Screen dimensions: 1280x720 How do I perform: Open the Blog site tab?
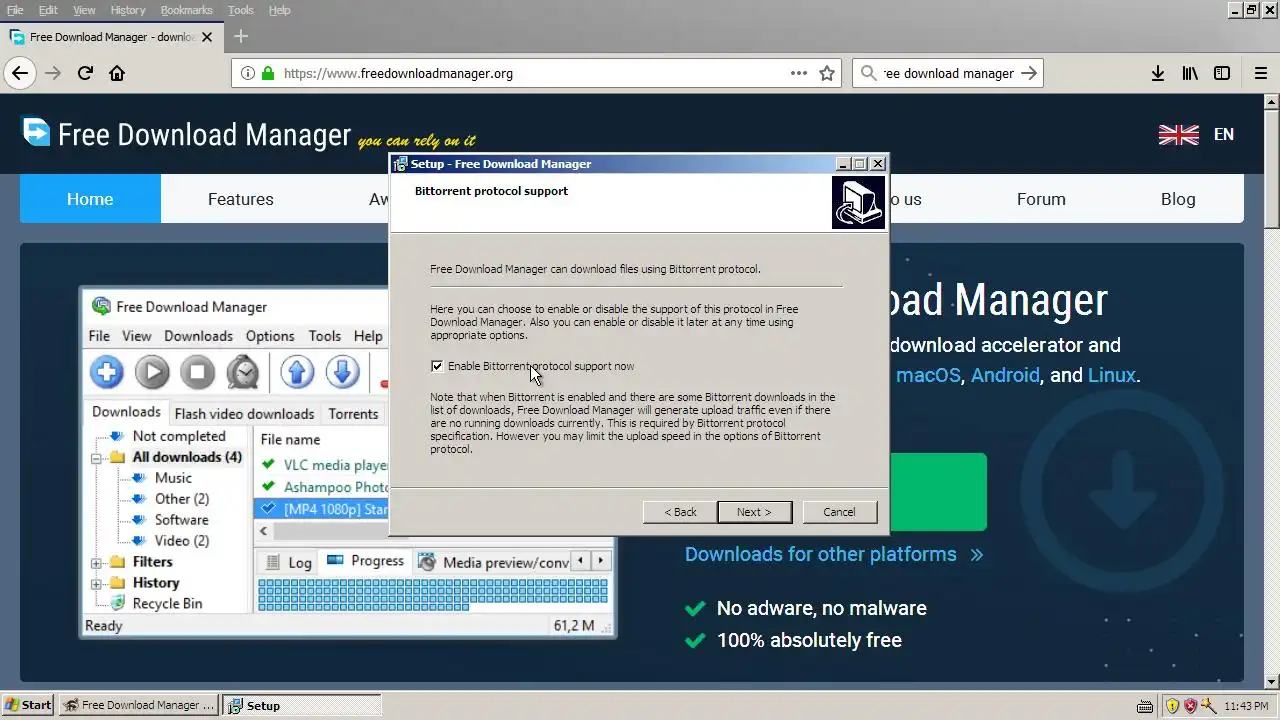coord(1178,199)
